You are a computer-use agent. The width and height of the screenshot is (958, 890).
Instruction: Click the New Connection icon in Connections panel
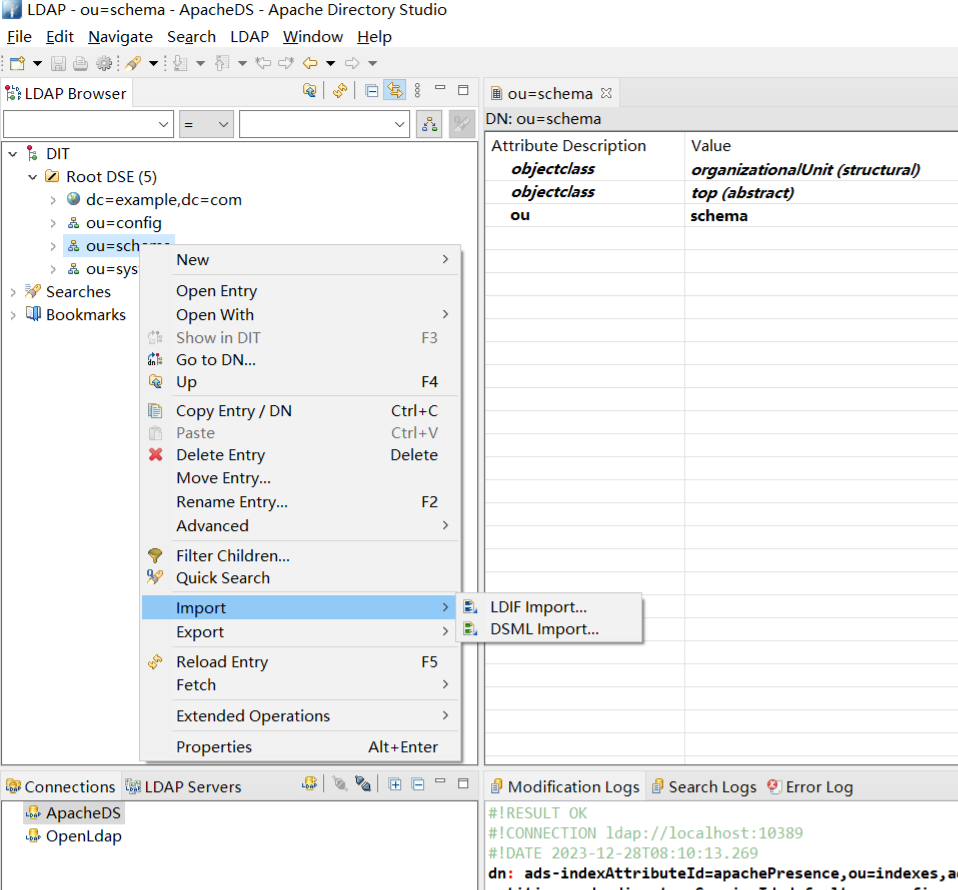tap(310, 785)
